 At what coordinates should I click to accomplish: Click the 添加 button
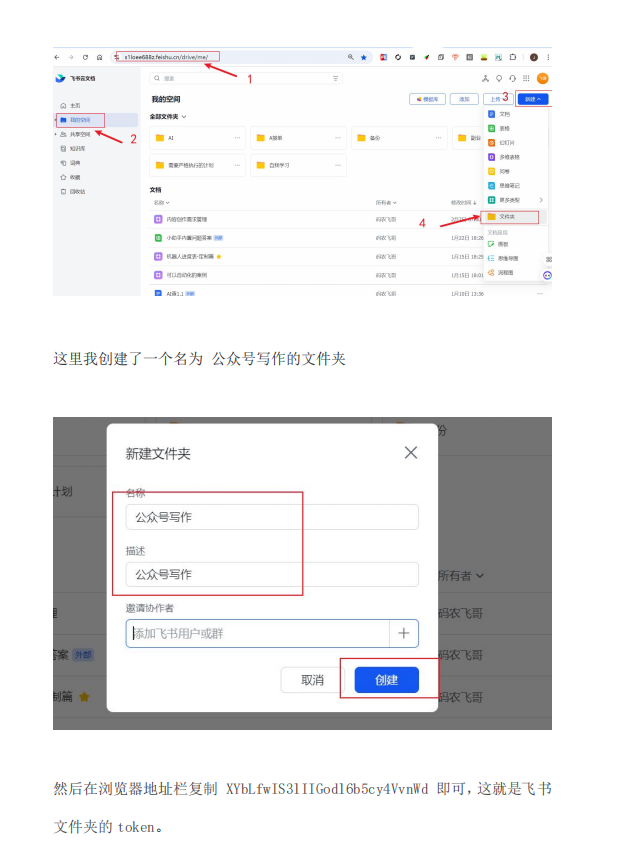pos(464,99)
